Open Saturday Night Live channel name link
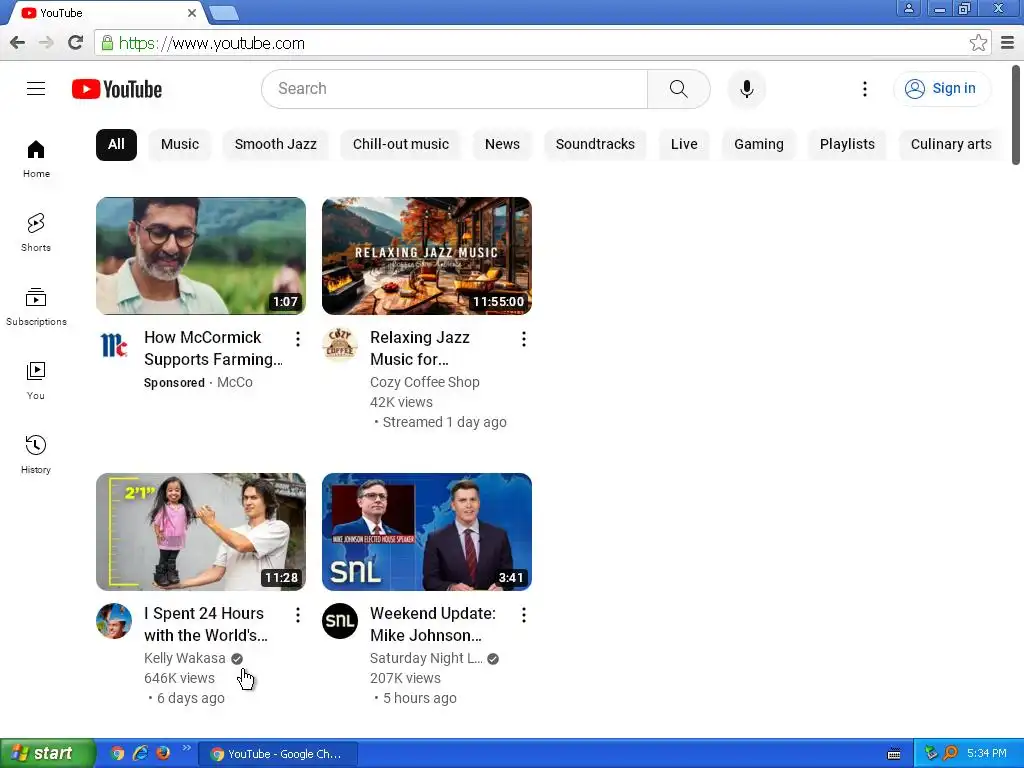The height and width of the screenshot is (768, 1024). [x=426, y=658]
